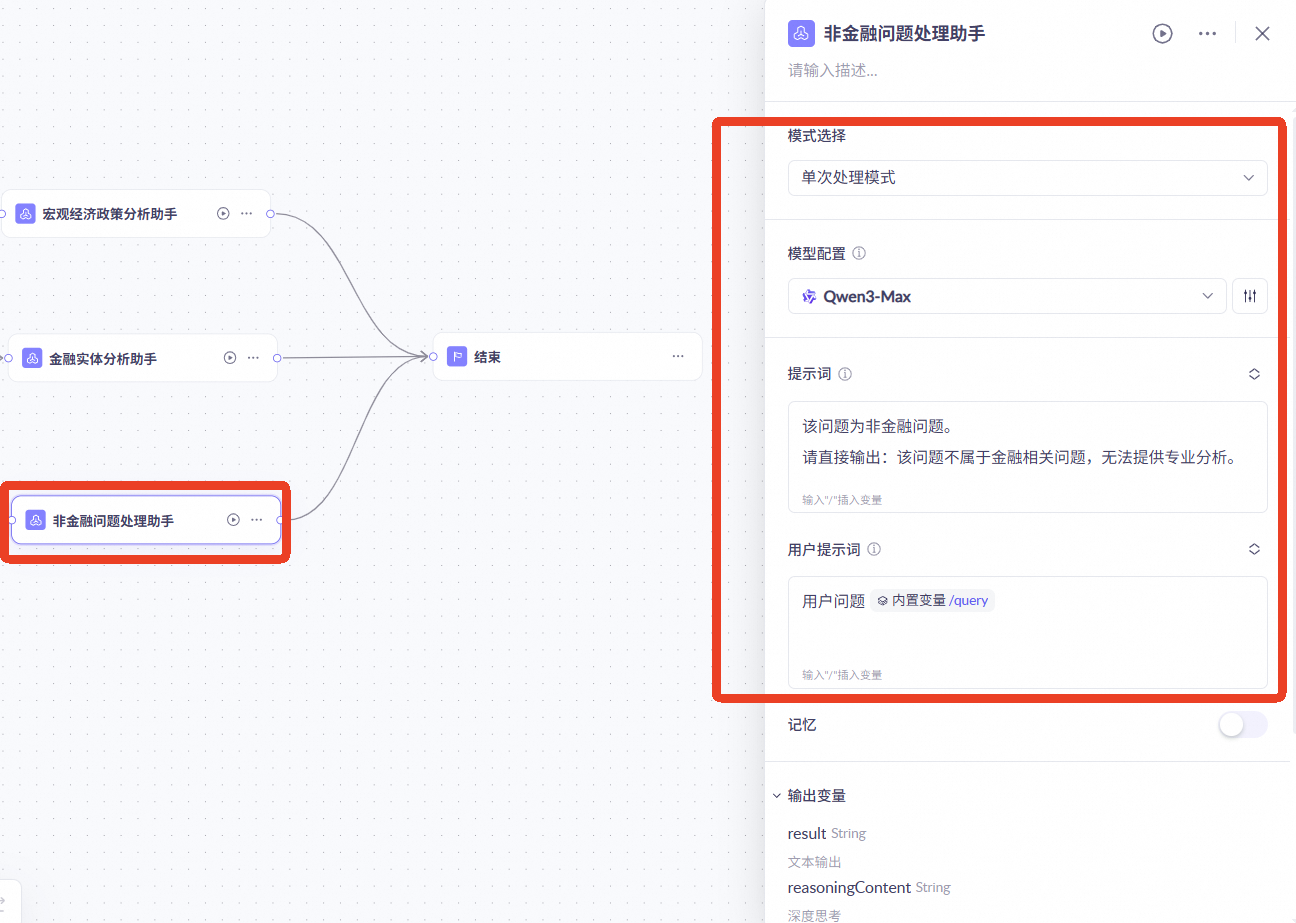Open 非金融问题处理助手 node more options
The image size is (1296, 923).
coord(257,520)
